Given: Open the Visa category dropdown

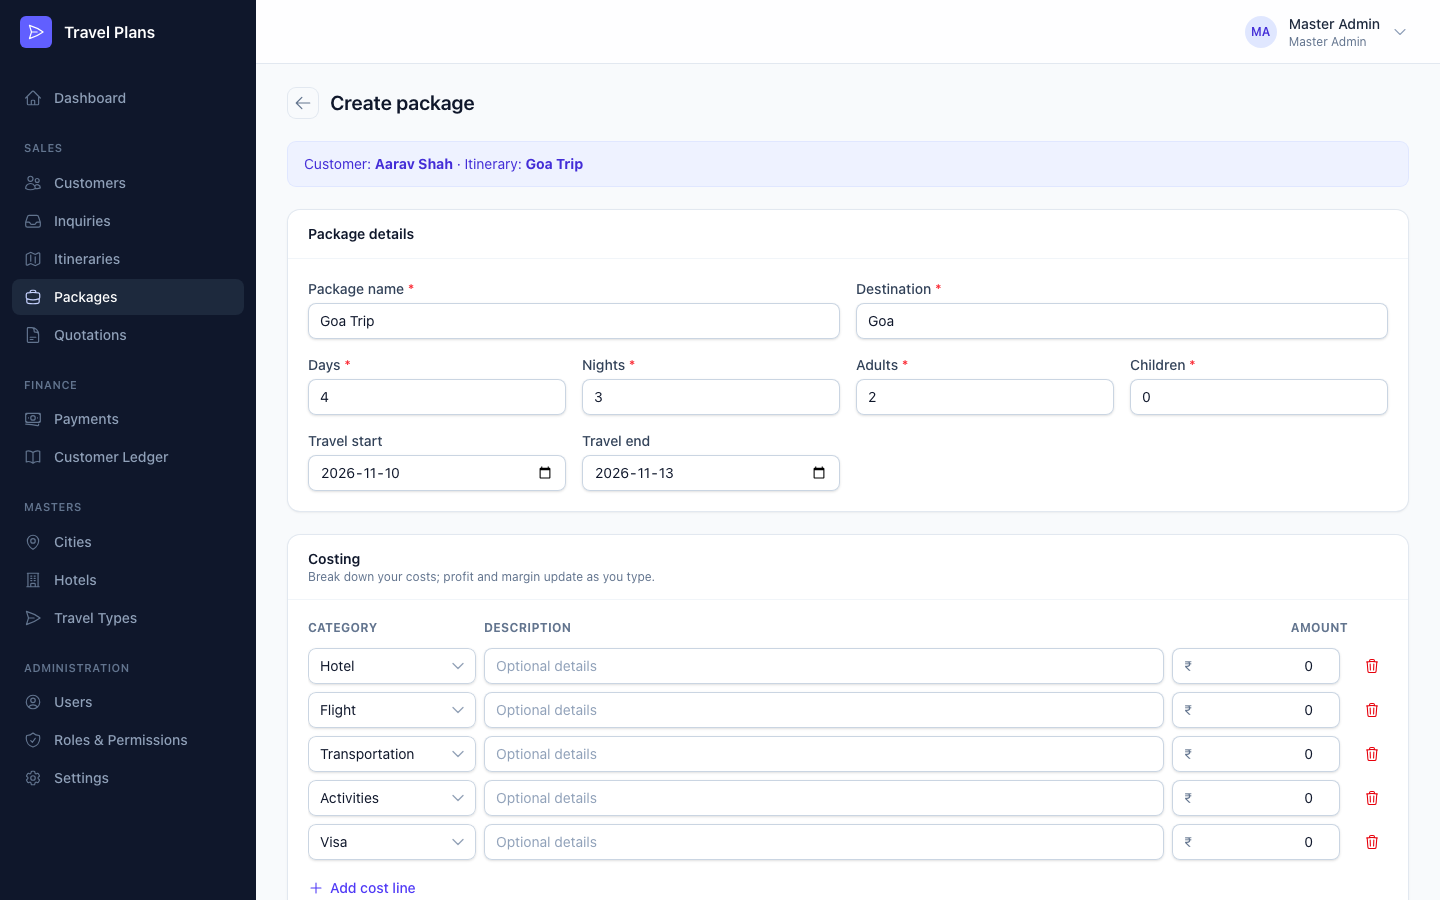Looking at the screenshot, I should tap(392, 842).
